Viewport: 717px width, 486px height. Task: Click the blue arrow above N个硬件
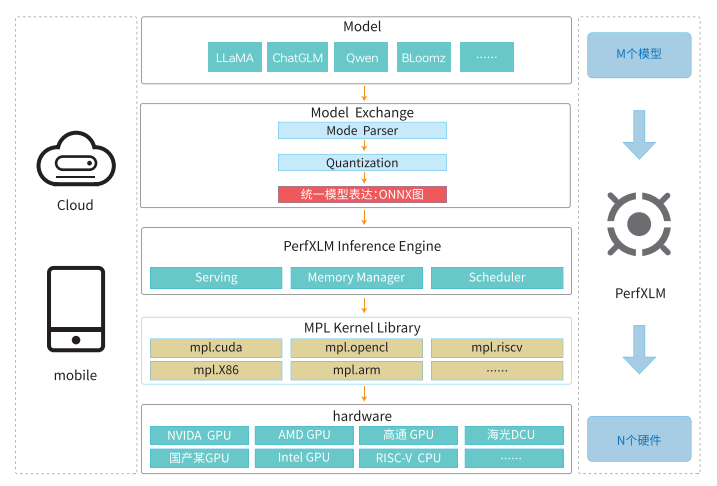(640, 349)
